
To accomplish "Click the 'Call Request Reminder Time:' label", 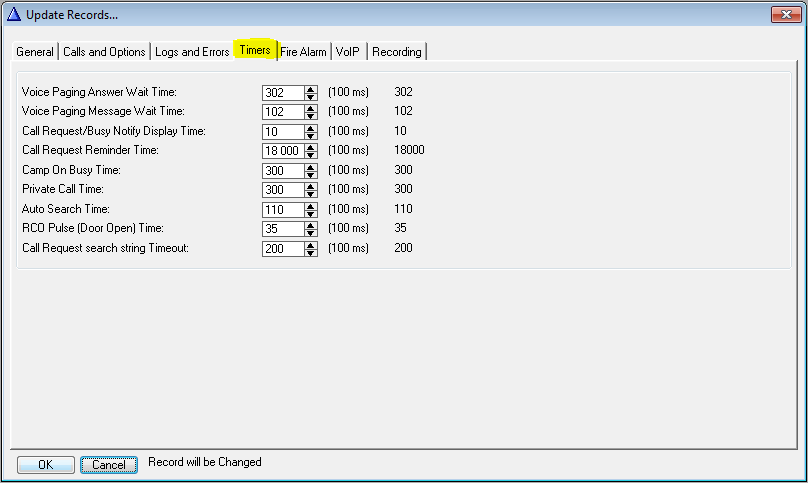I will (90, 150).
